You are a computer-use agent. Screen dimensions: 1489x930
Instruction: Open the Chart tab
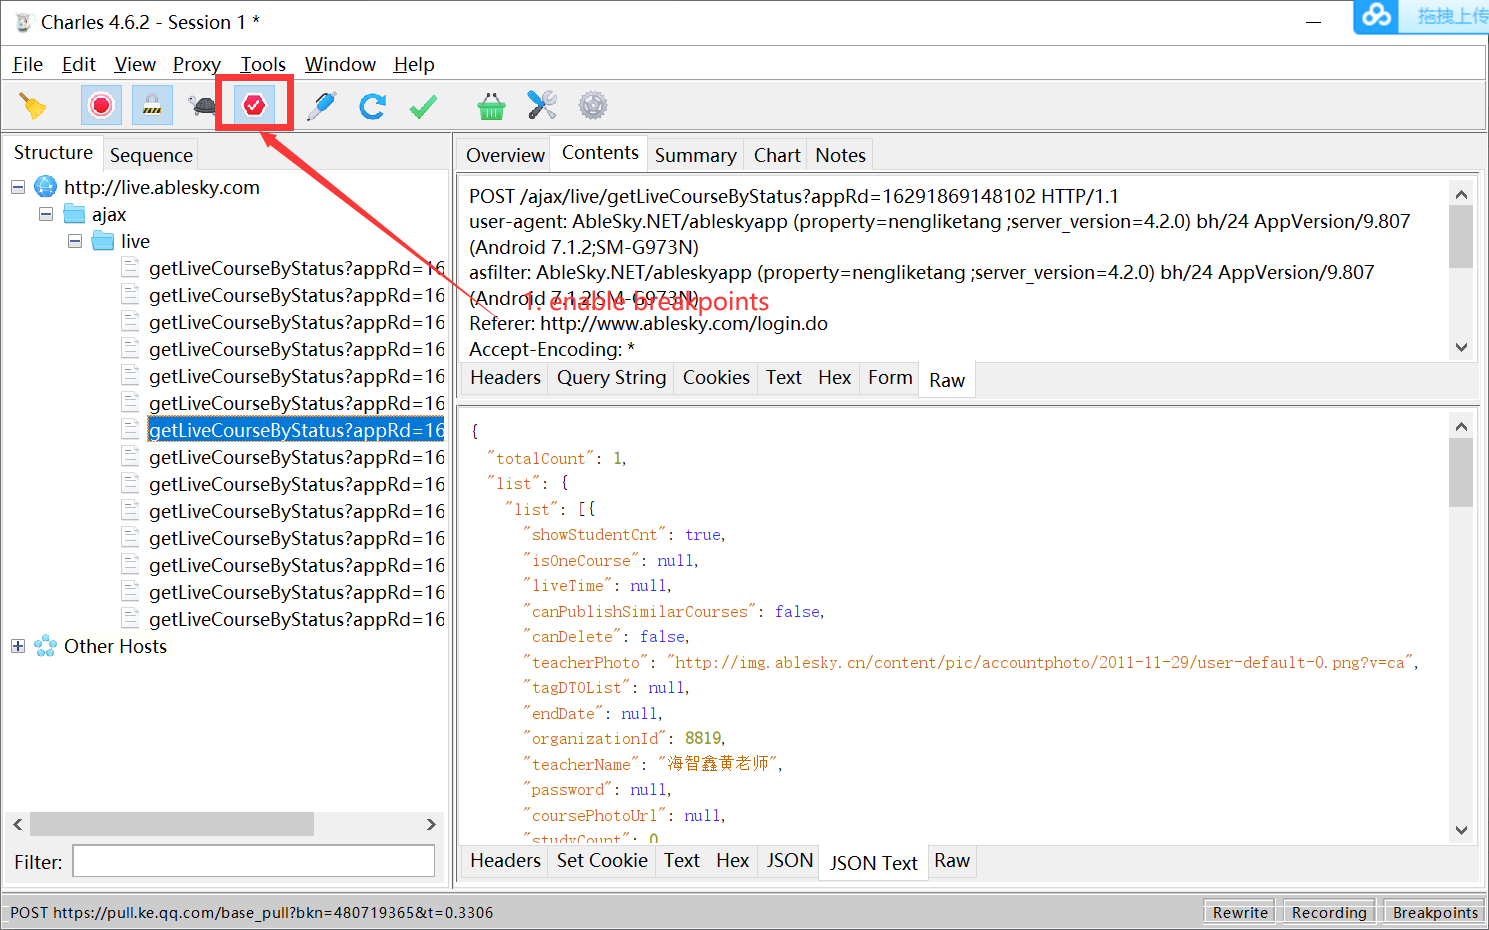(777, 155)
